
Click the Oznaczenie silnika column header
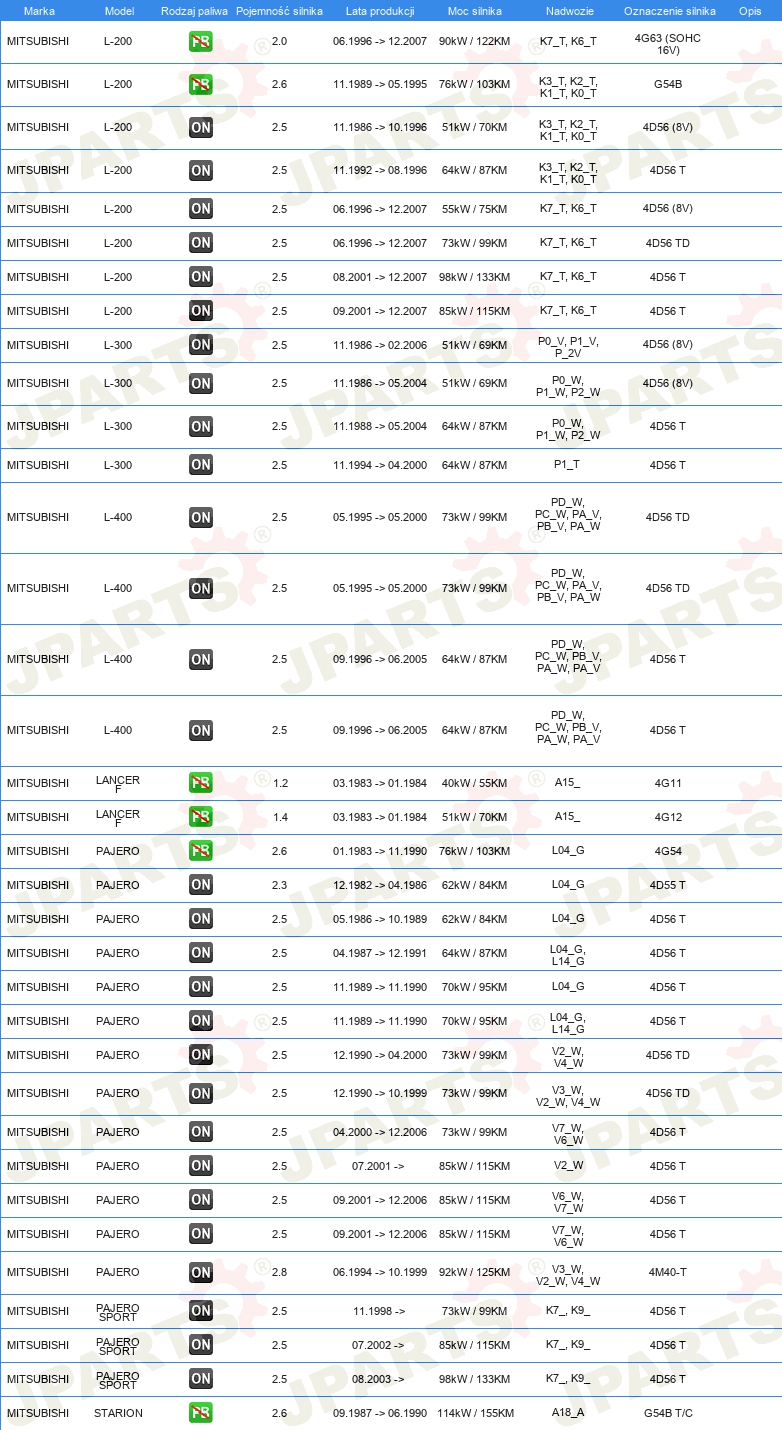670,11
